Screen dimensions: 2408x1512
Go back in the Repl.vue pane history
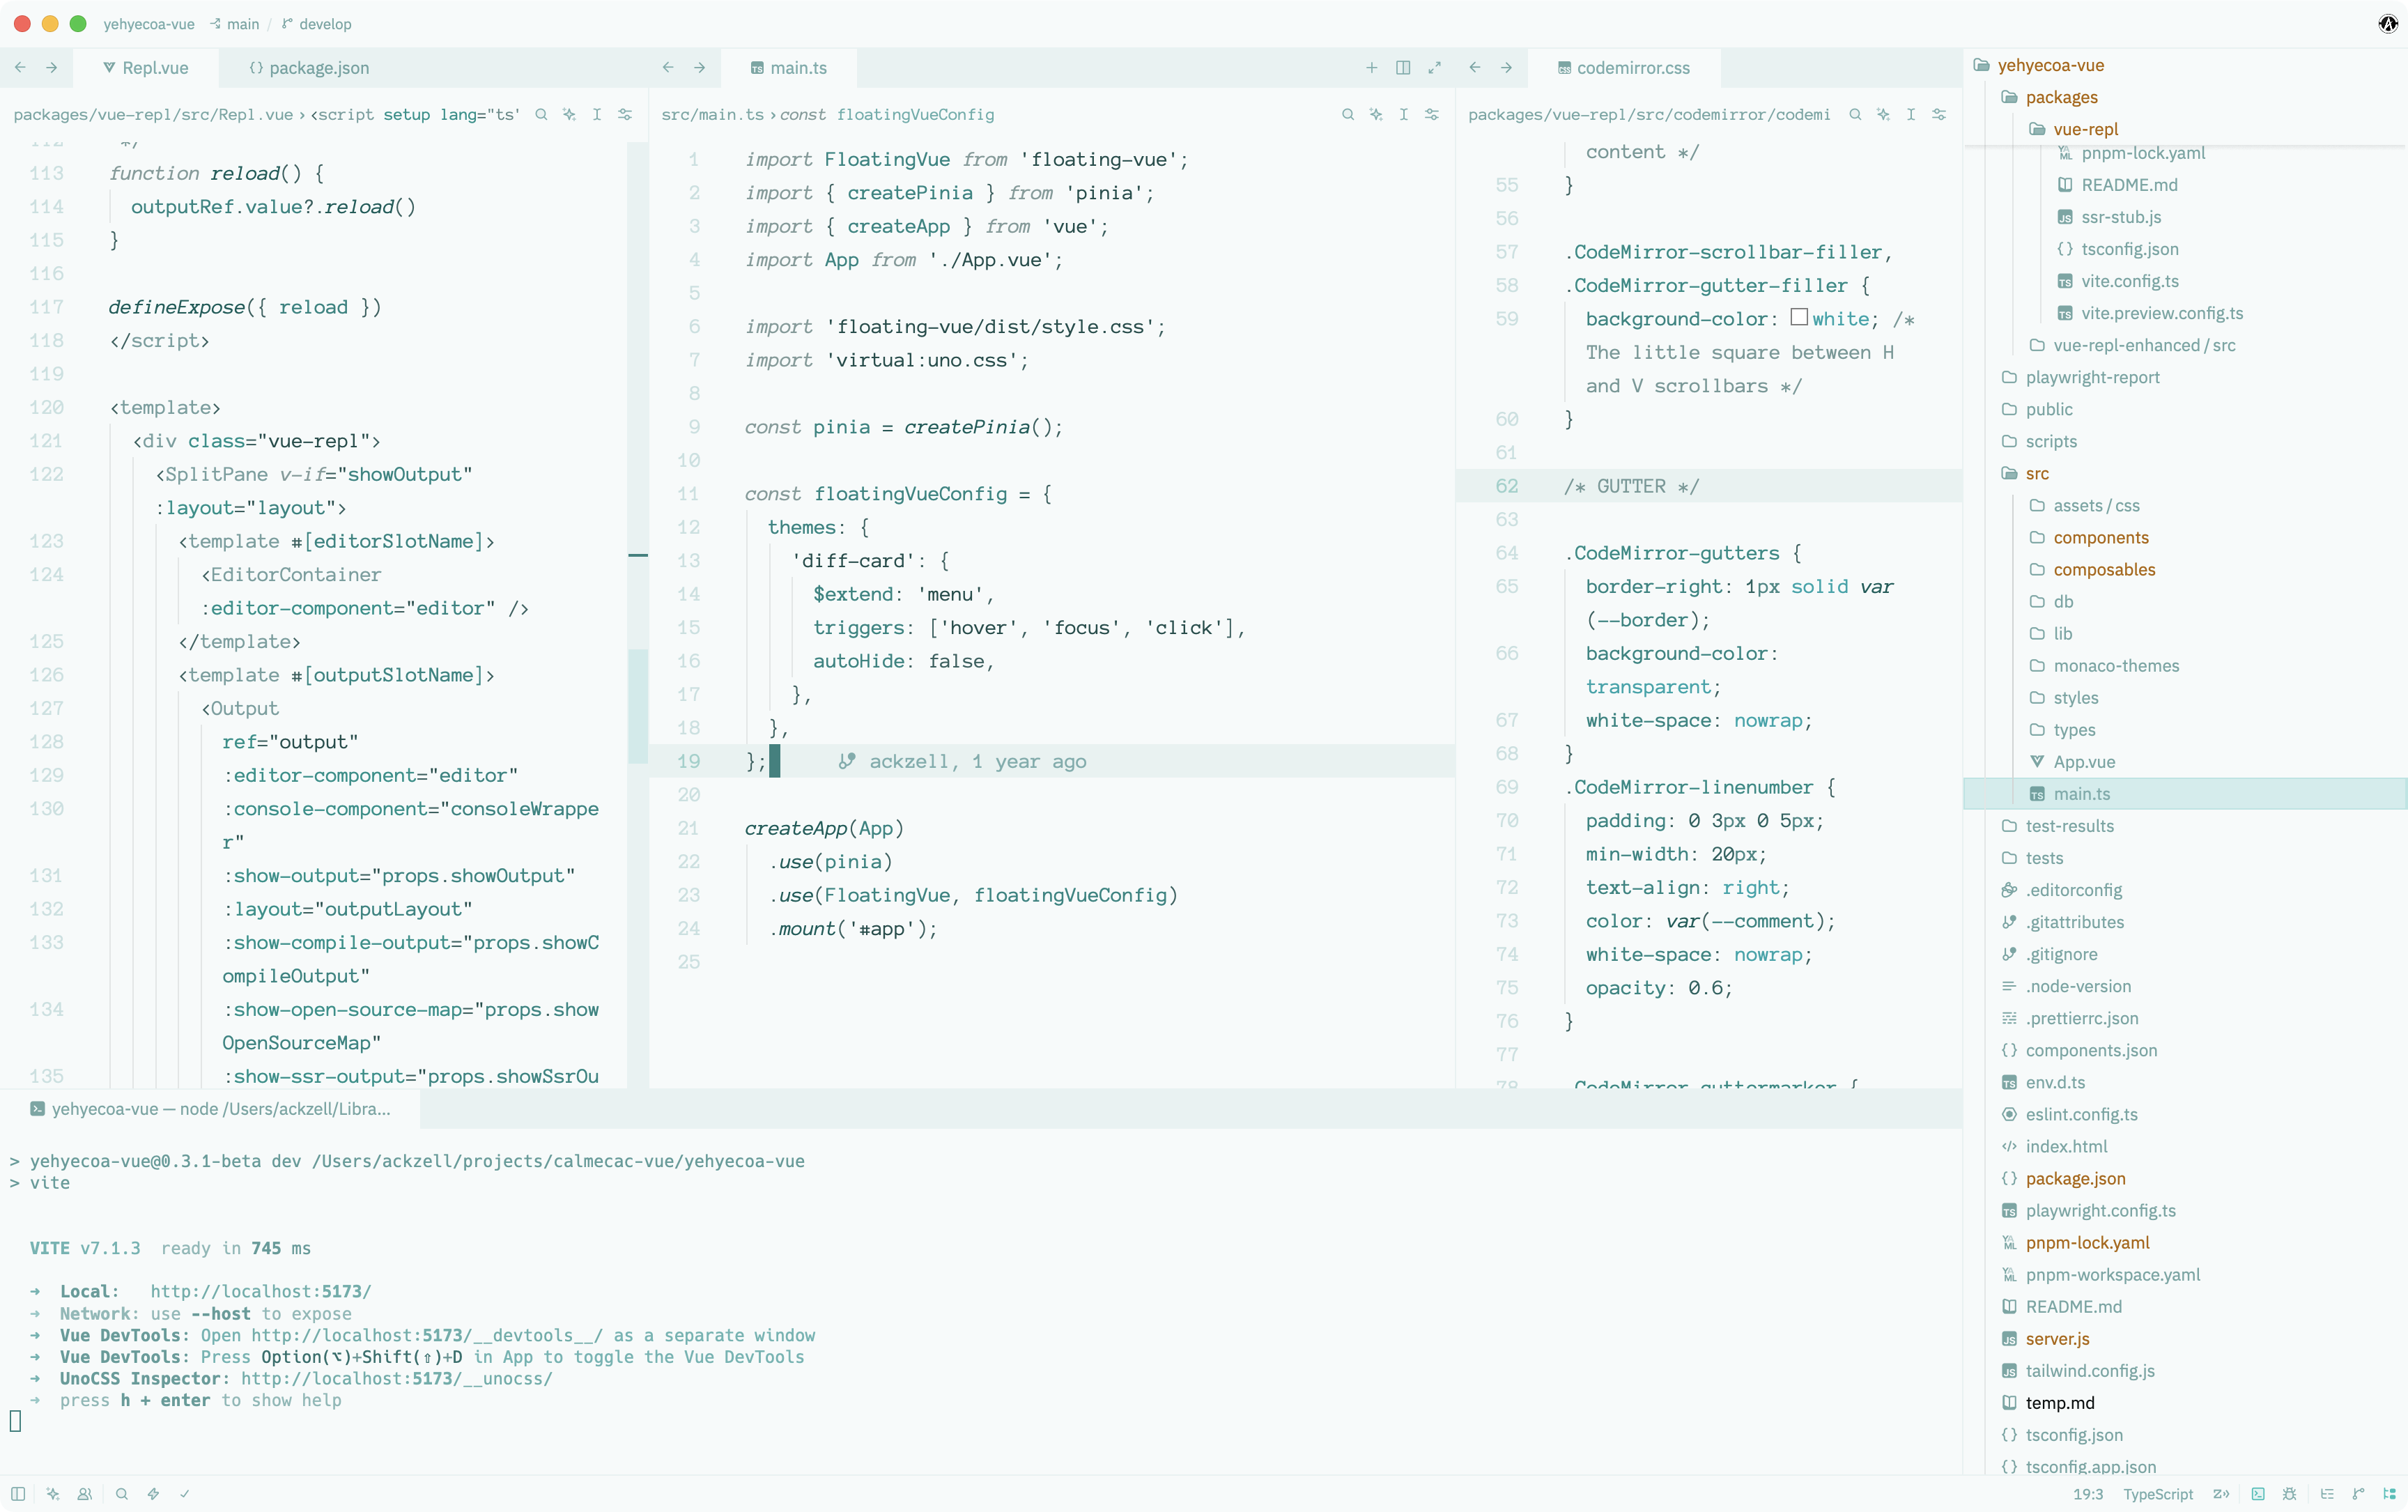(x=20, y=68)
